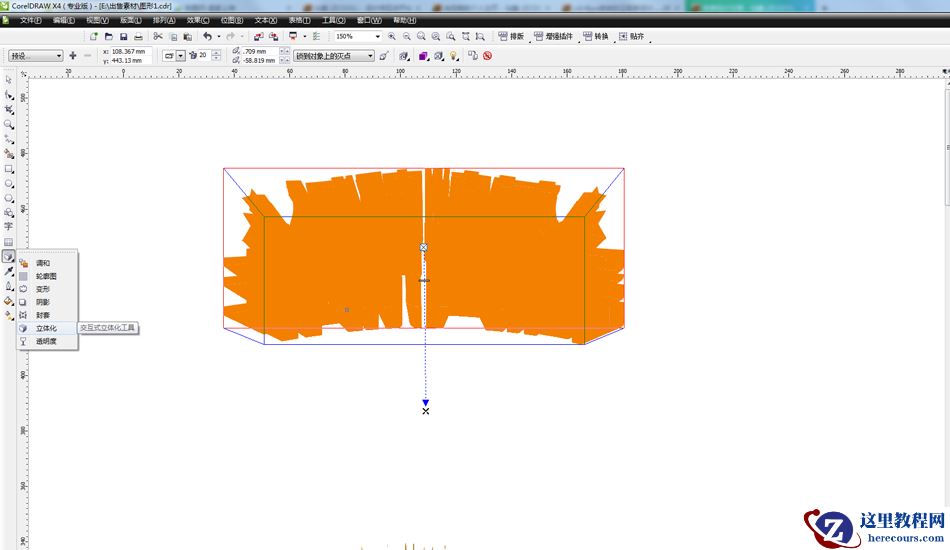Click the 增强插件 toolbar button
Viewport: 950px width, 550px height.
click(x=553, y=36)
